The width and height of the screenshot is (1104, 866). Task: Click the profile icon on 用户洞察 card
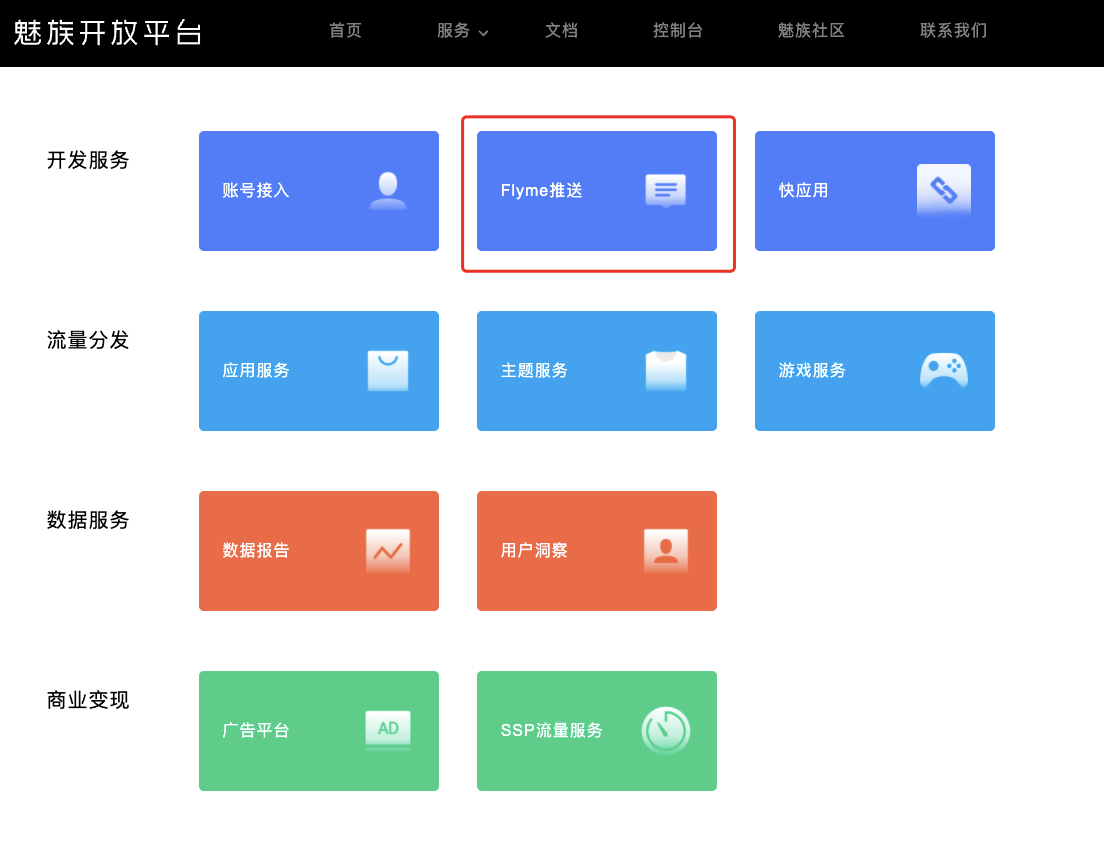coord(666,551)
